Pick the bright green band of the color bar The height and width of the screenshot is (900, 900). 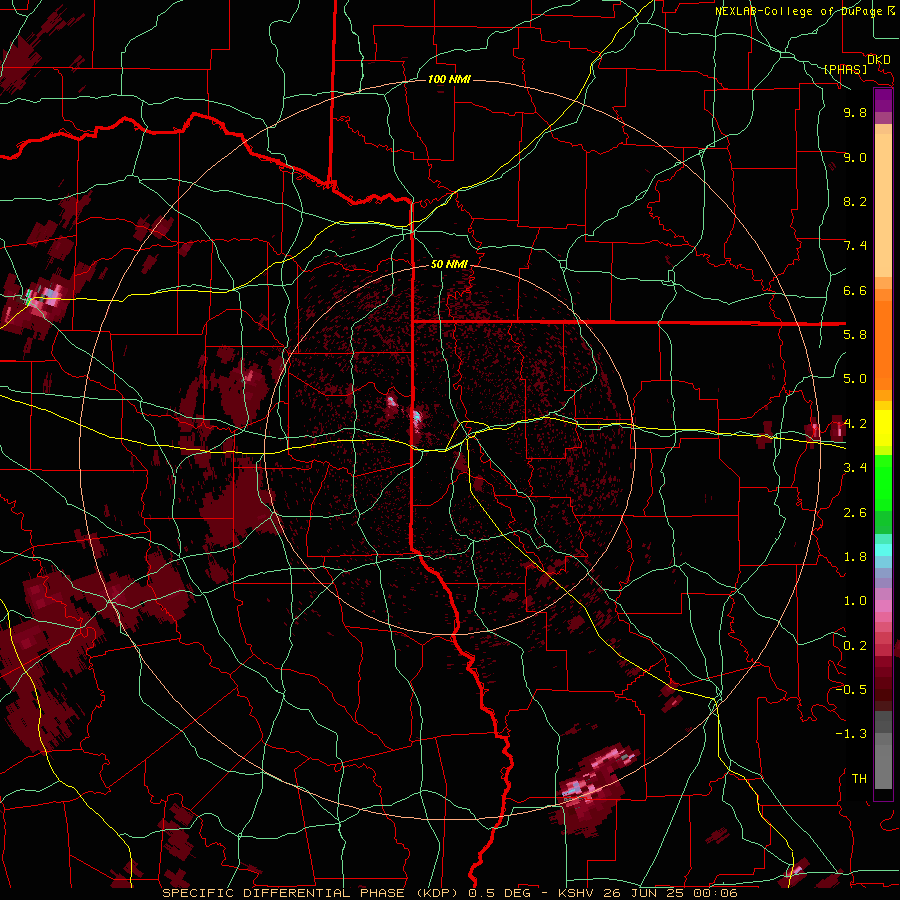pos(883,483)
